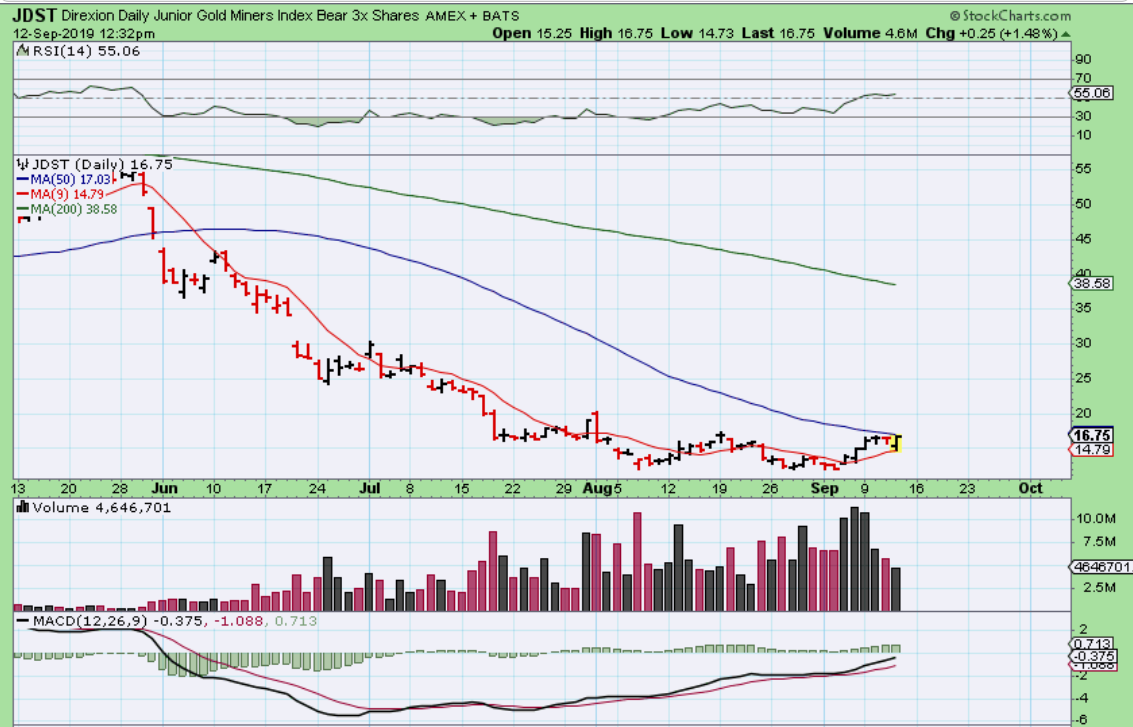Click the 12-Sep-2019 12:32pm timestamp
Viewport: 1133px width, 727px height.
pyautogui.click(x=84, y=33)
